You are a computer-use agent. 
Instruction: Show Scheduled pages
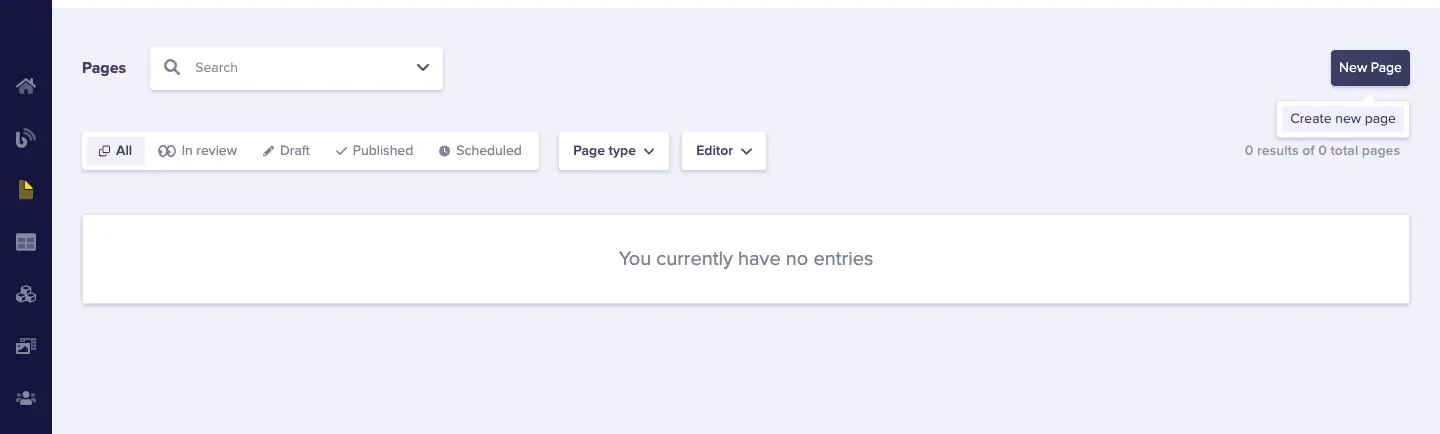[x=480, y=151]
